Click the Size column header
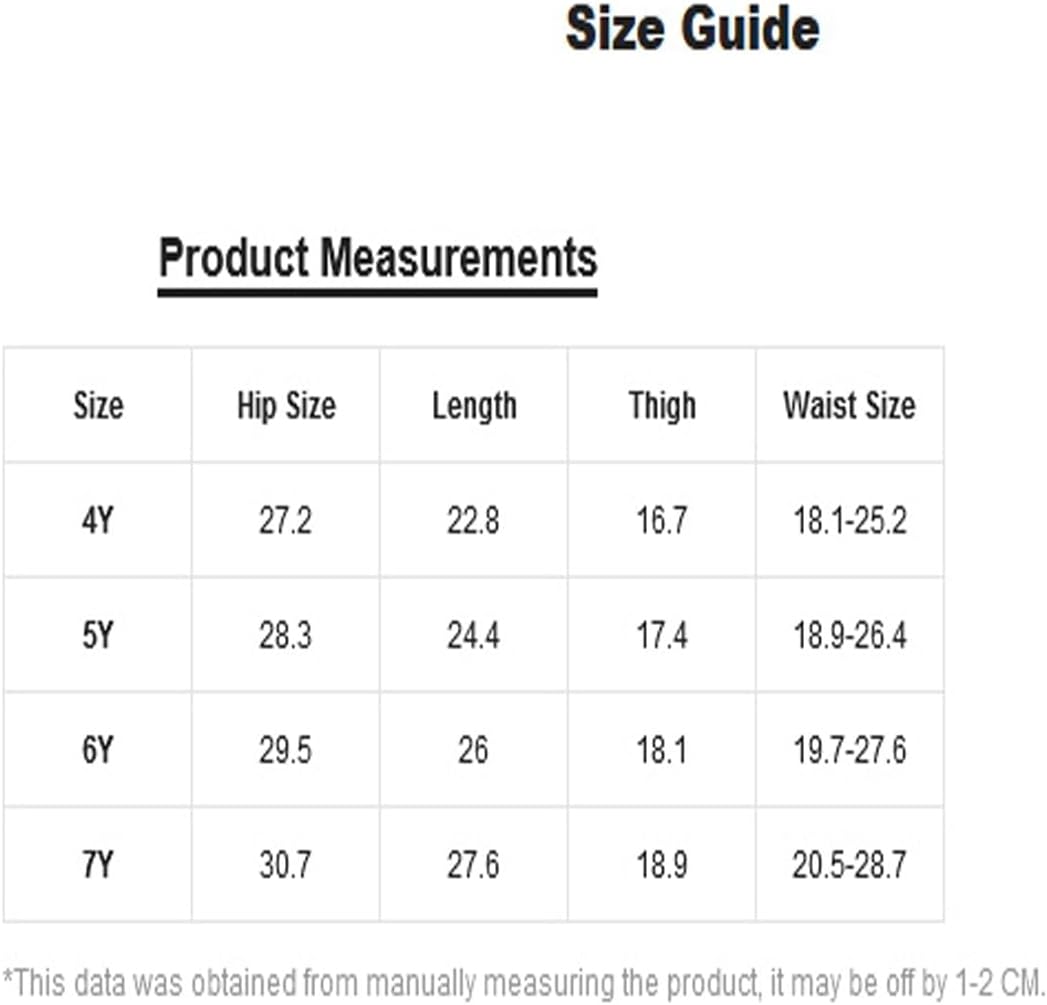Screen dimensions: 1047x1005 (98, 405)
